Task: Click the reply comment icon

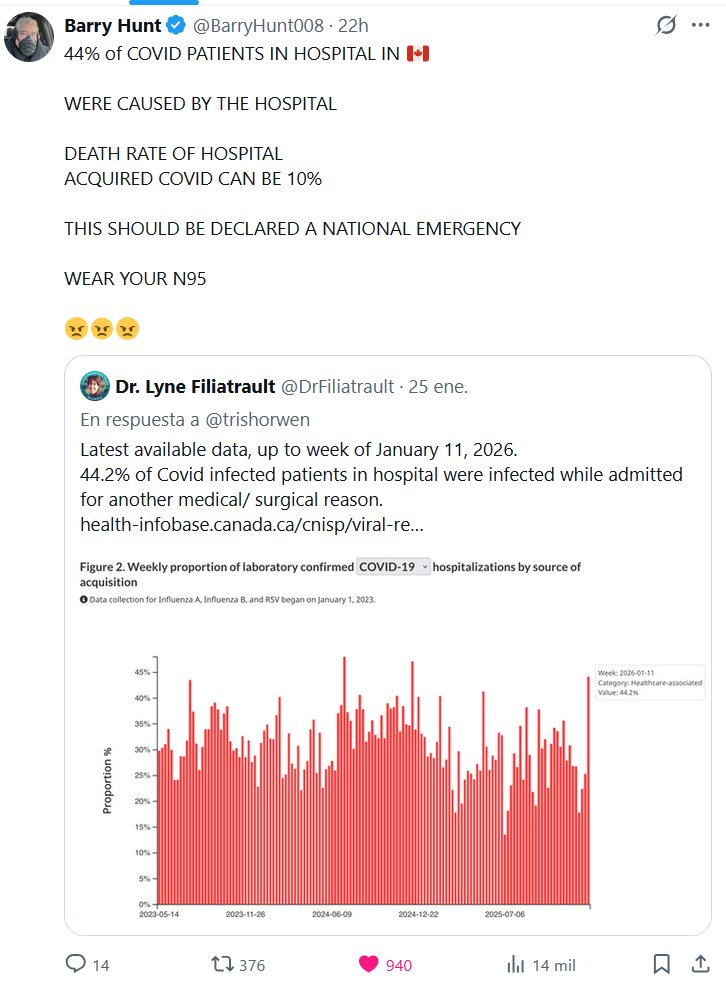Action: coord(77,964)
